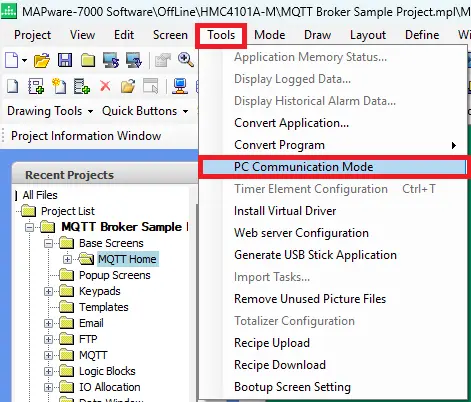
Task: Expand the MQTT node
Action: pos(48,355)
